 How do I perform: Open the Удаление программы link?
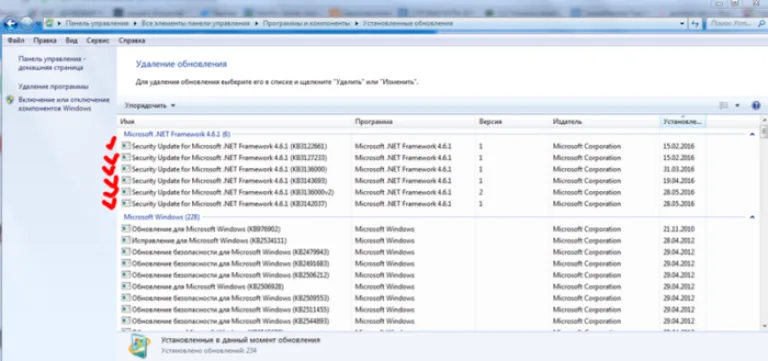pos(53,87)
